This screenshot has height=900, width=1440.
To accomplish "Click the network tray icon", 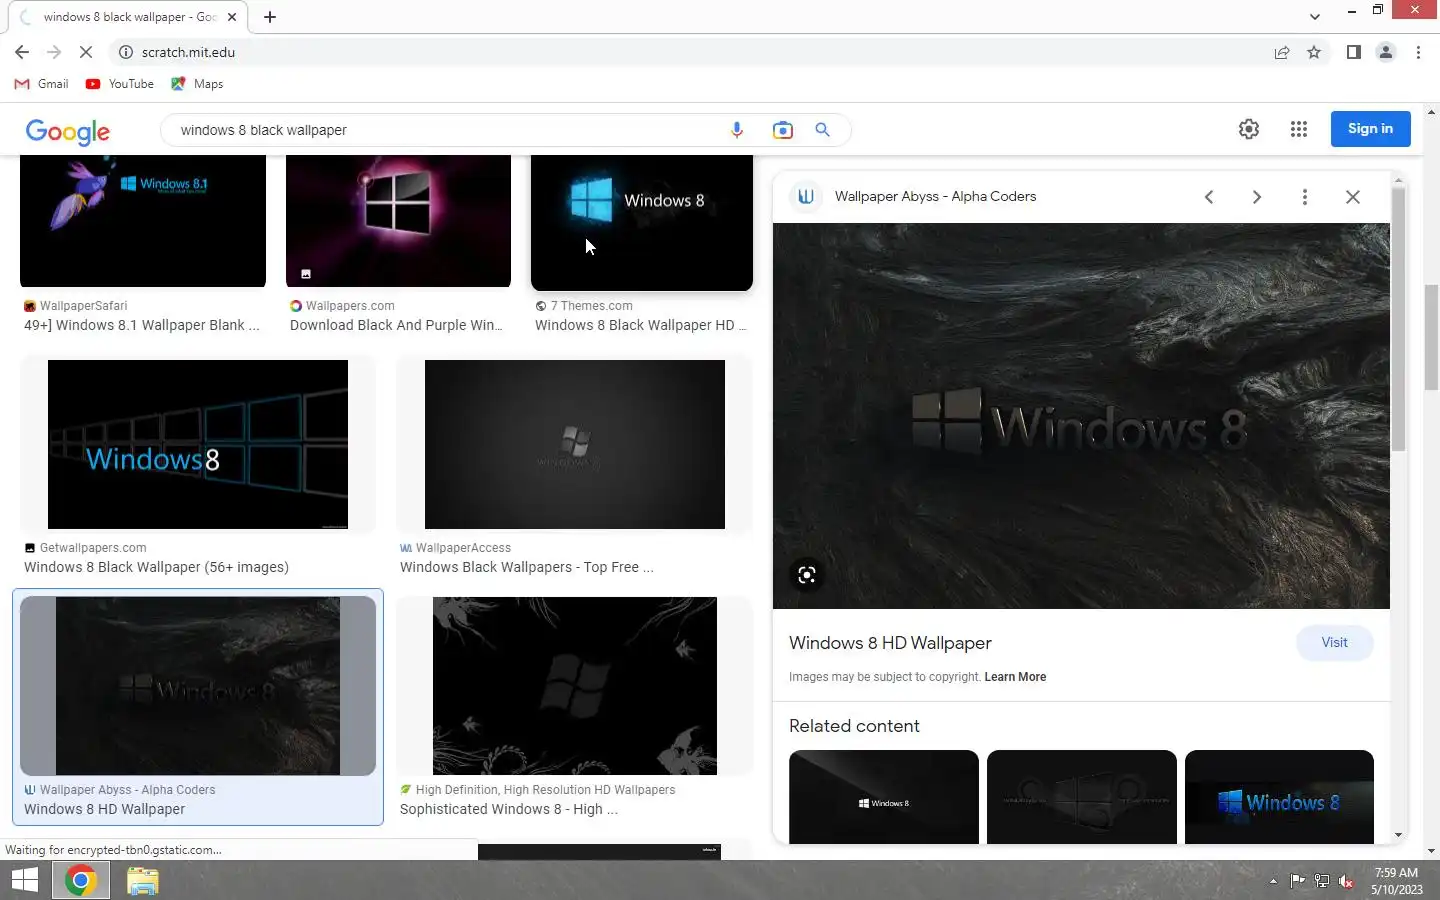I will (x=1322, y=881).
